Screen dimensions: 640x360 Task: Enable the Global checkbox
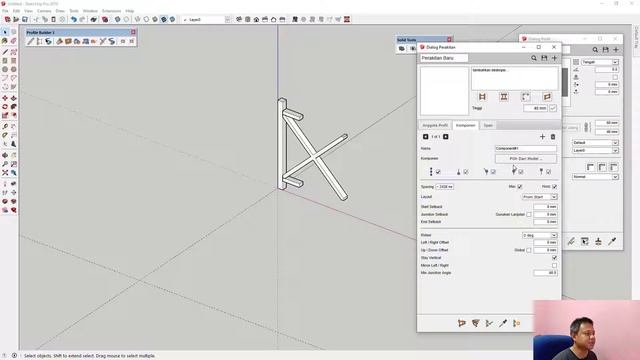(529, 250)
